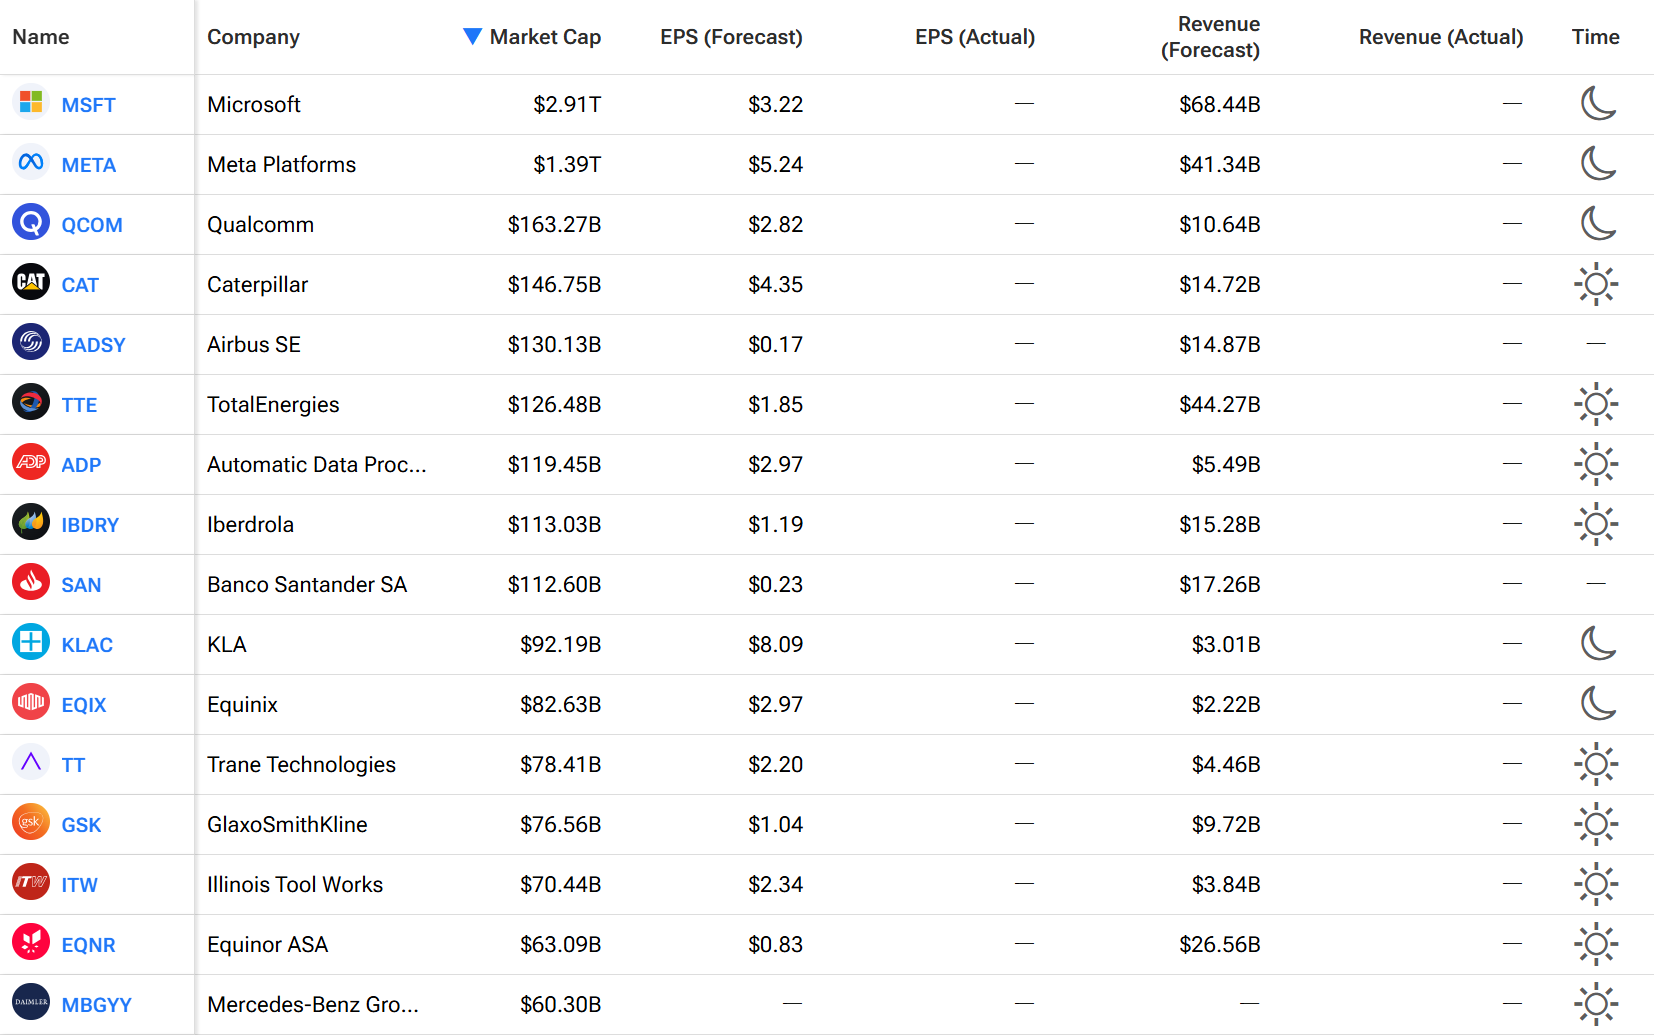Sort by Revenue (Forecast) column header
The width and height of the screenshot is (1654, 1035).
[x=1210, y=37]
